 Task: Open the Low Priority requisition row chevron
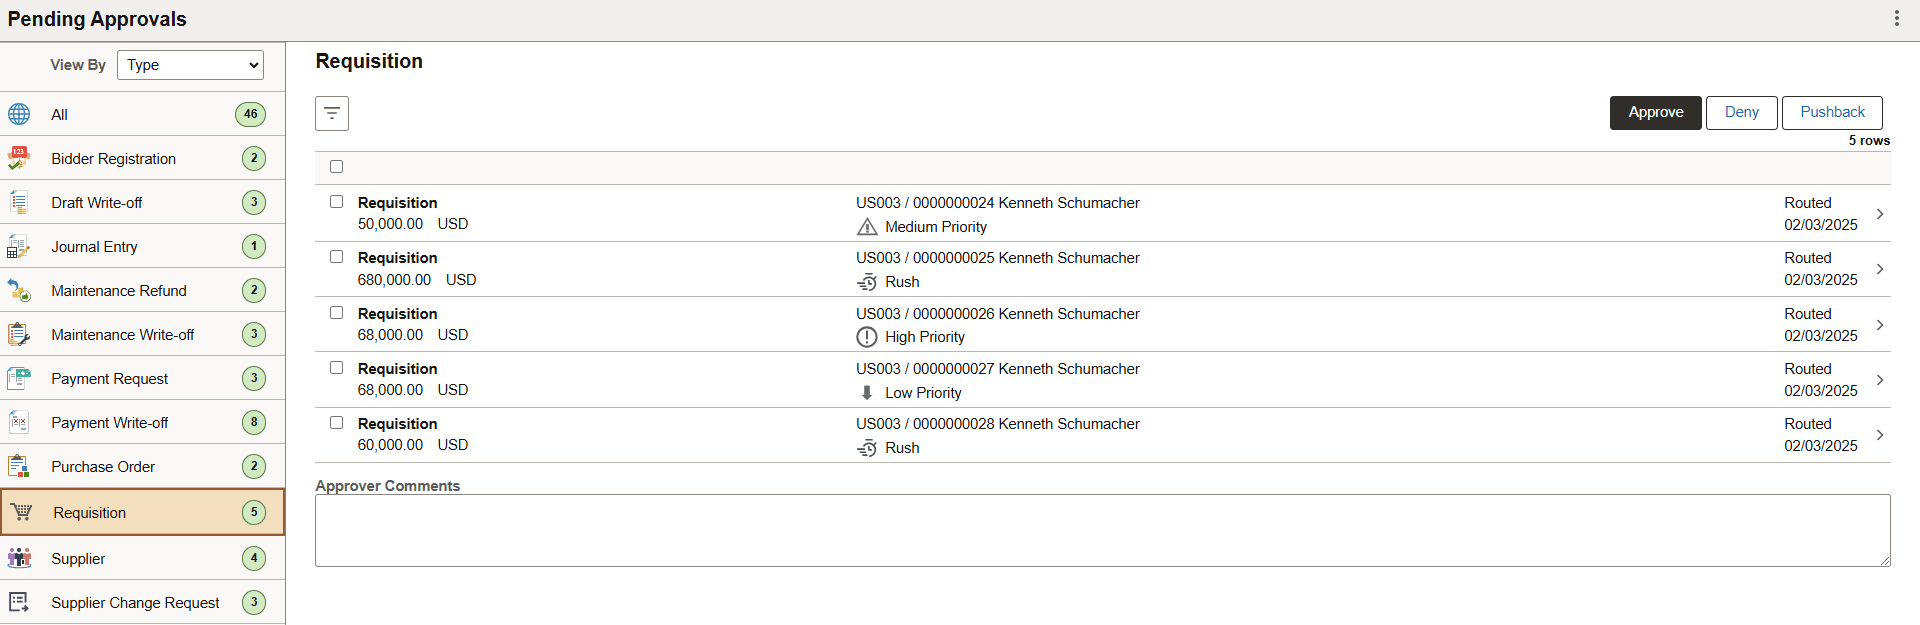pos(1882,379)
